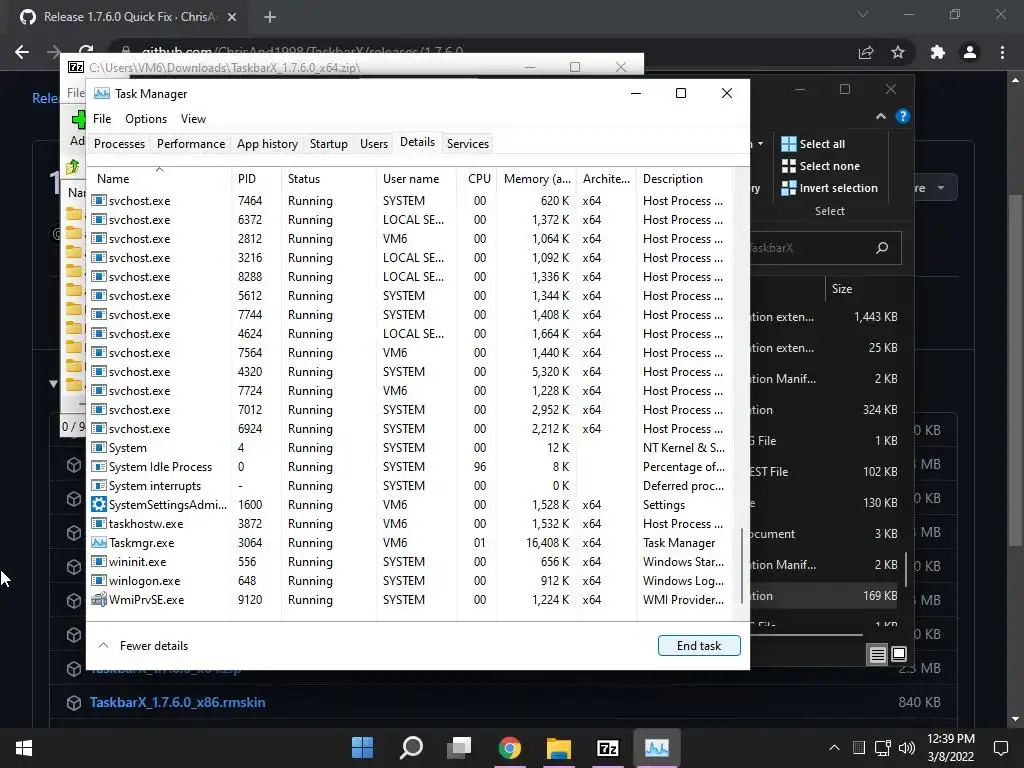This screenshot has width=1024, height=768.
Task: Open taskbar Search magnifier
Action: point(411,748)
